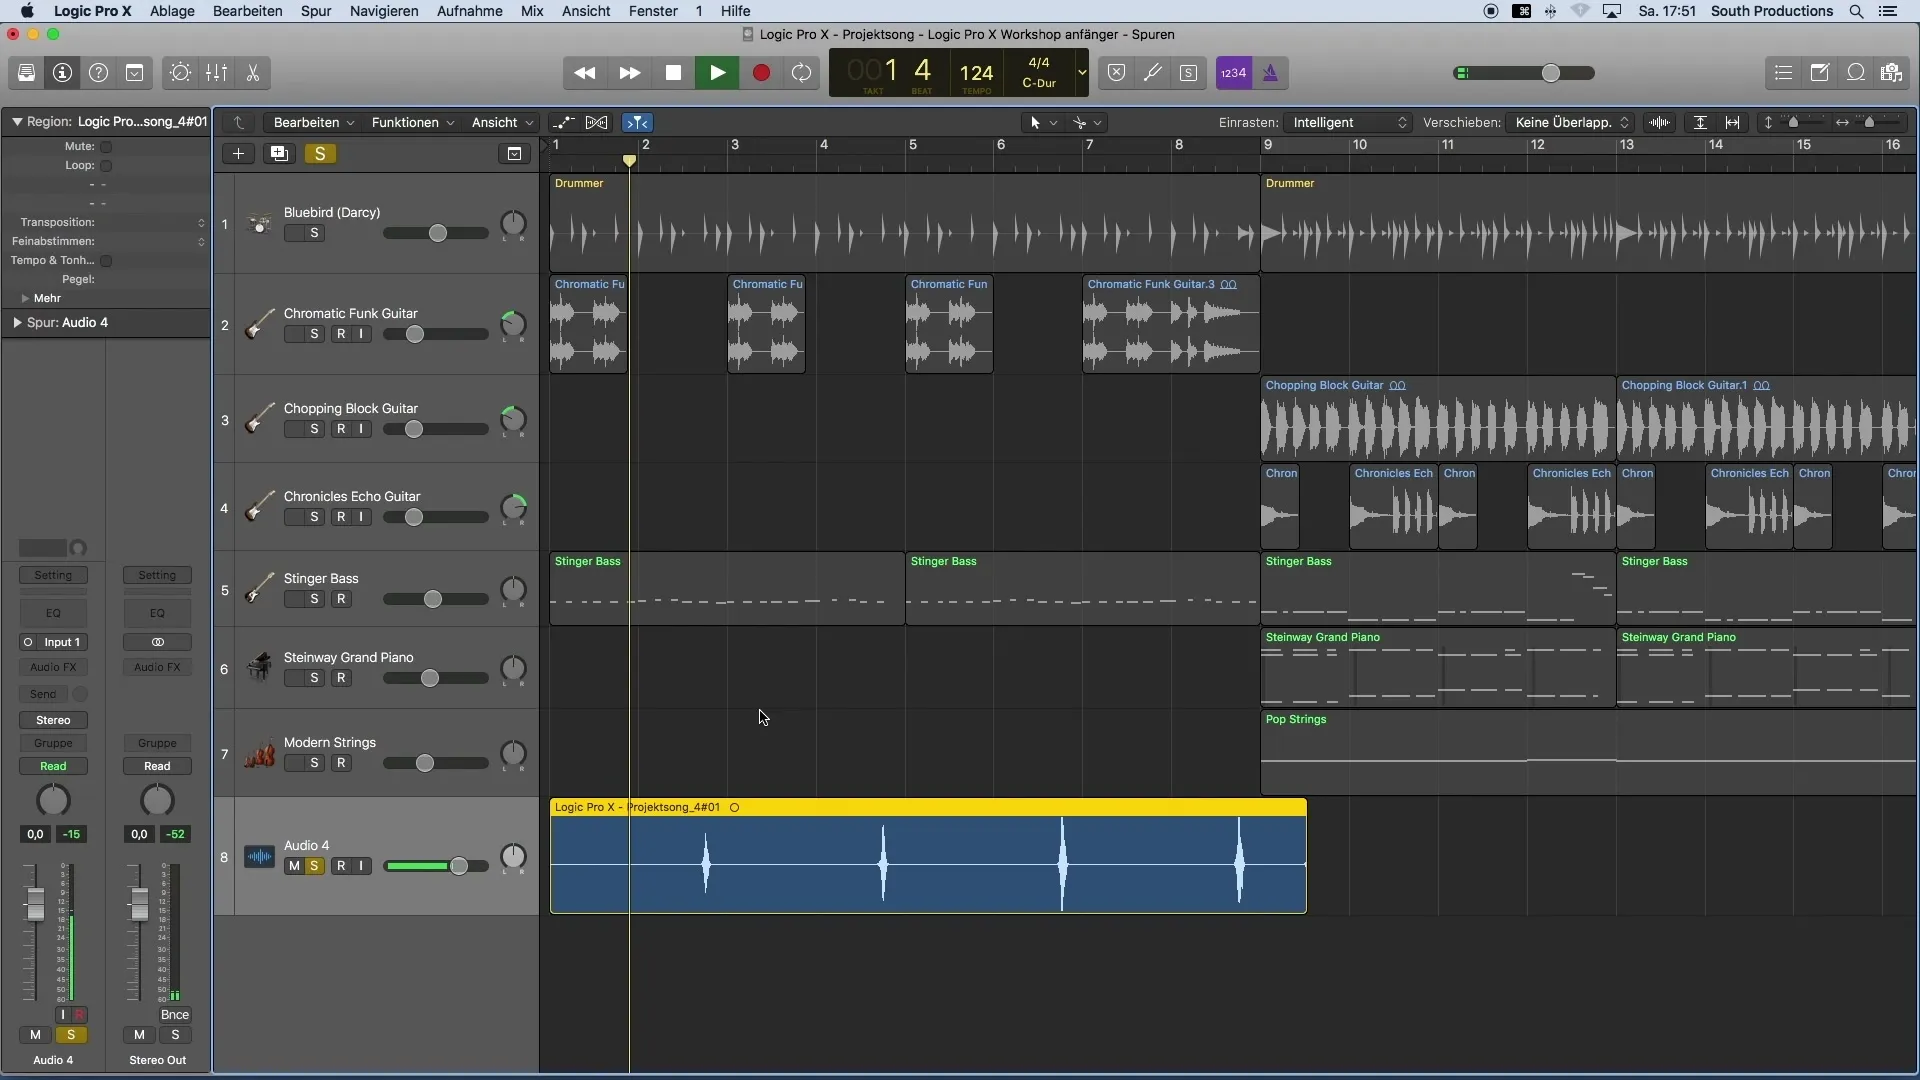Click the Fast Forward transport button
The width and height of the screenshot is (1920, 1080).
(x=629, y=73)
